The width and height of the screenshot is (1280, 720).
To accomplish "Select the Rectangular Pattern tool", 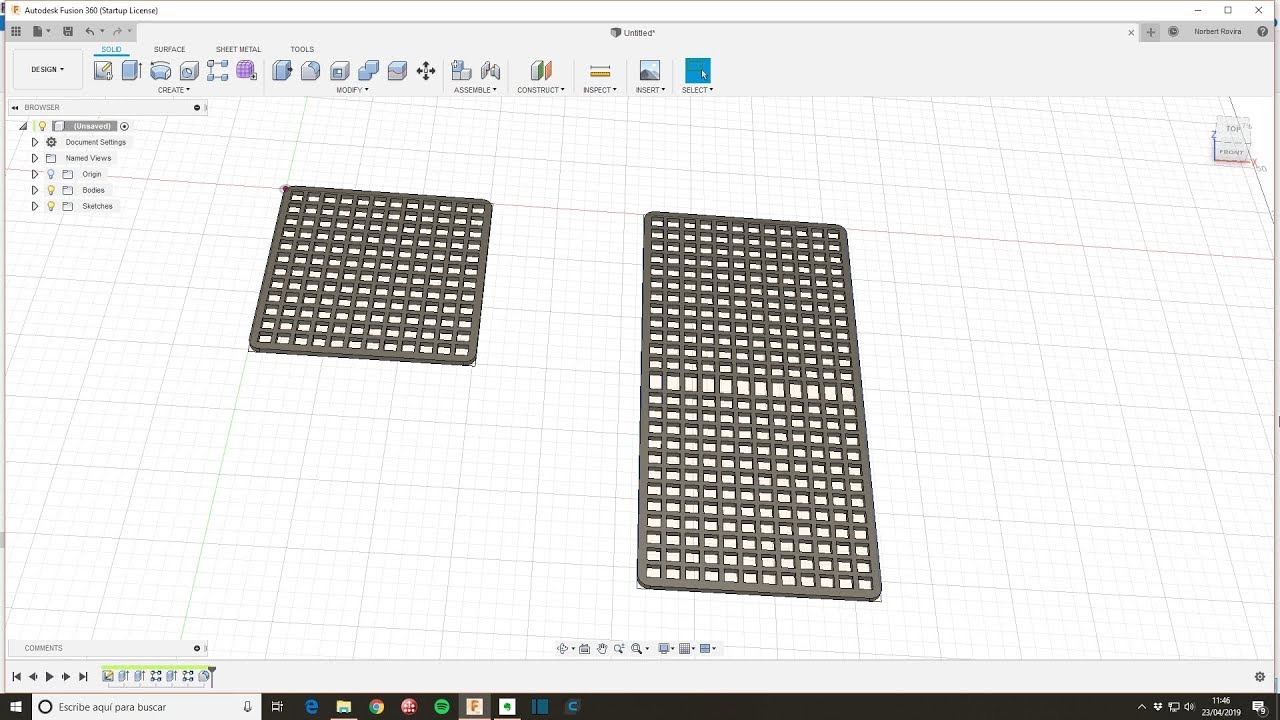I will [x=218, y=70].
